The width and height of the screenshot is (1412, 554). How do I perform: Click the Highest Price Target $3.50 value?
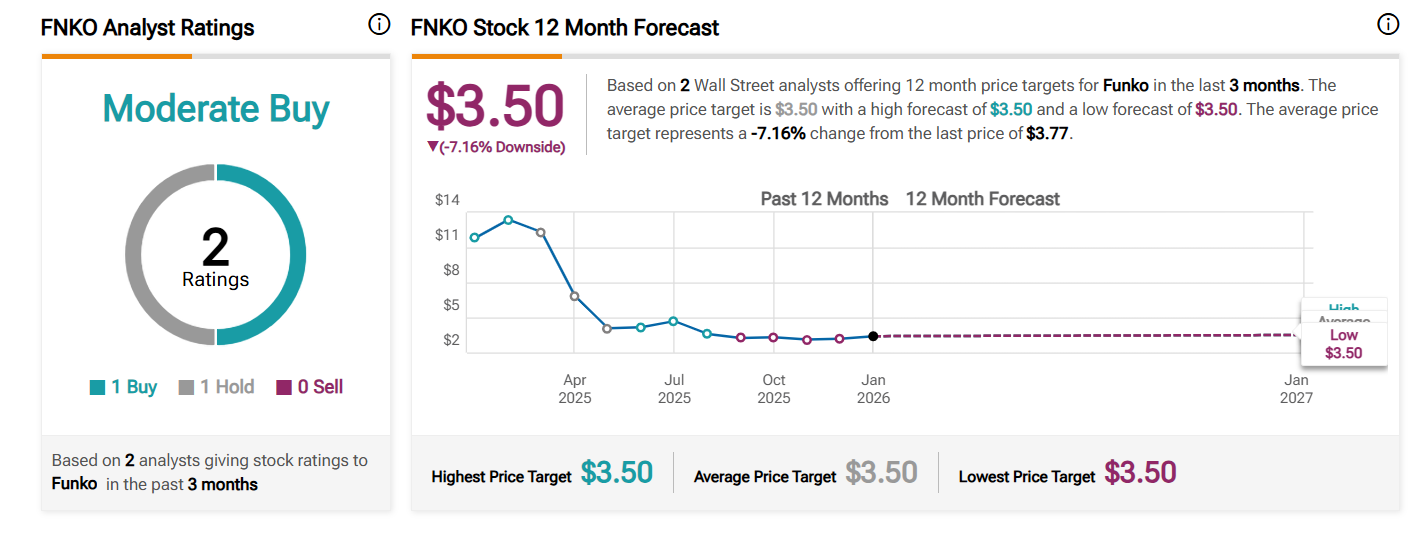(x=616, y=473)
